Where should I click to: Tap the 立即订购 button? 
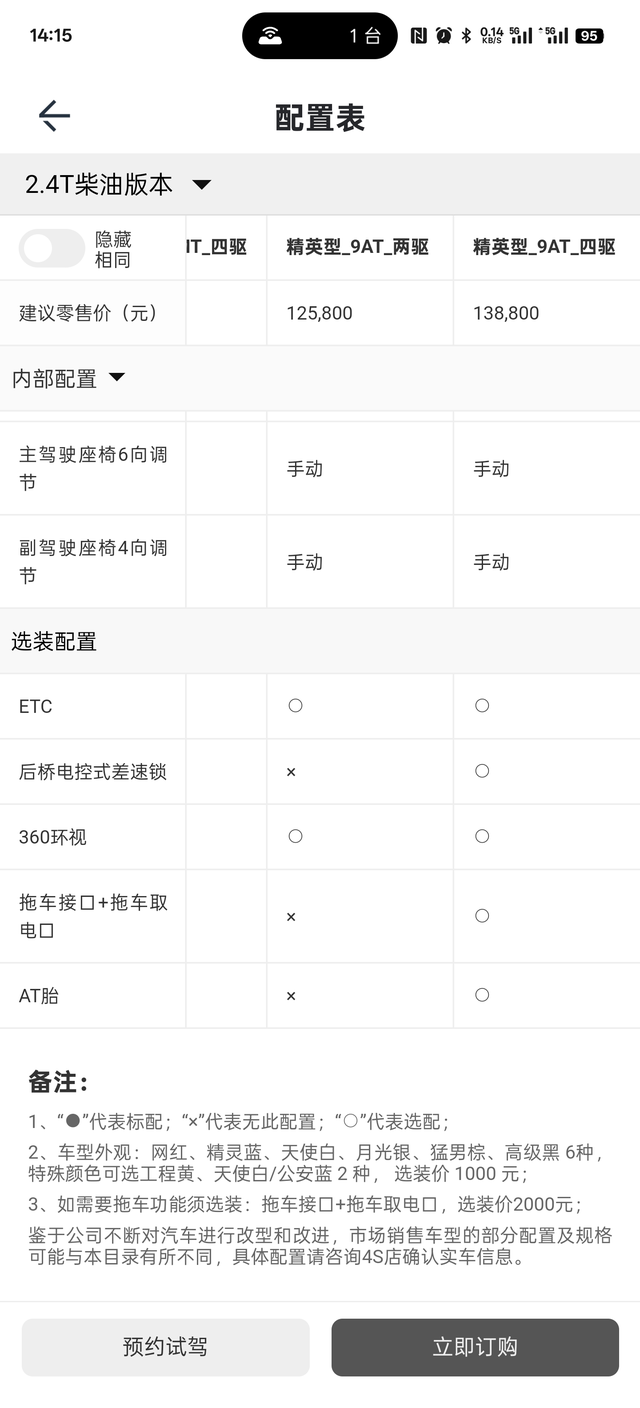474,1347
